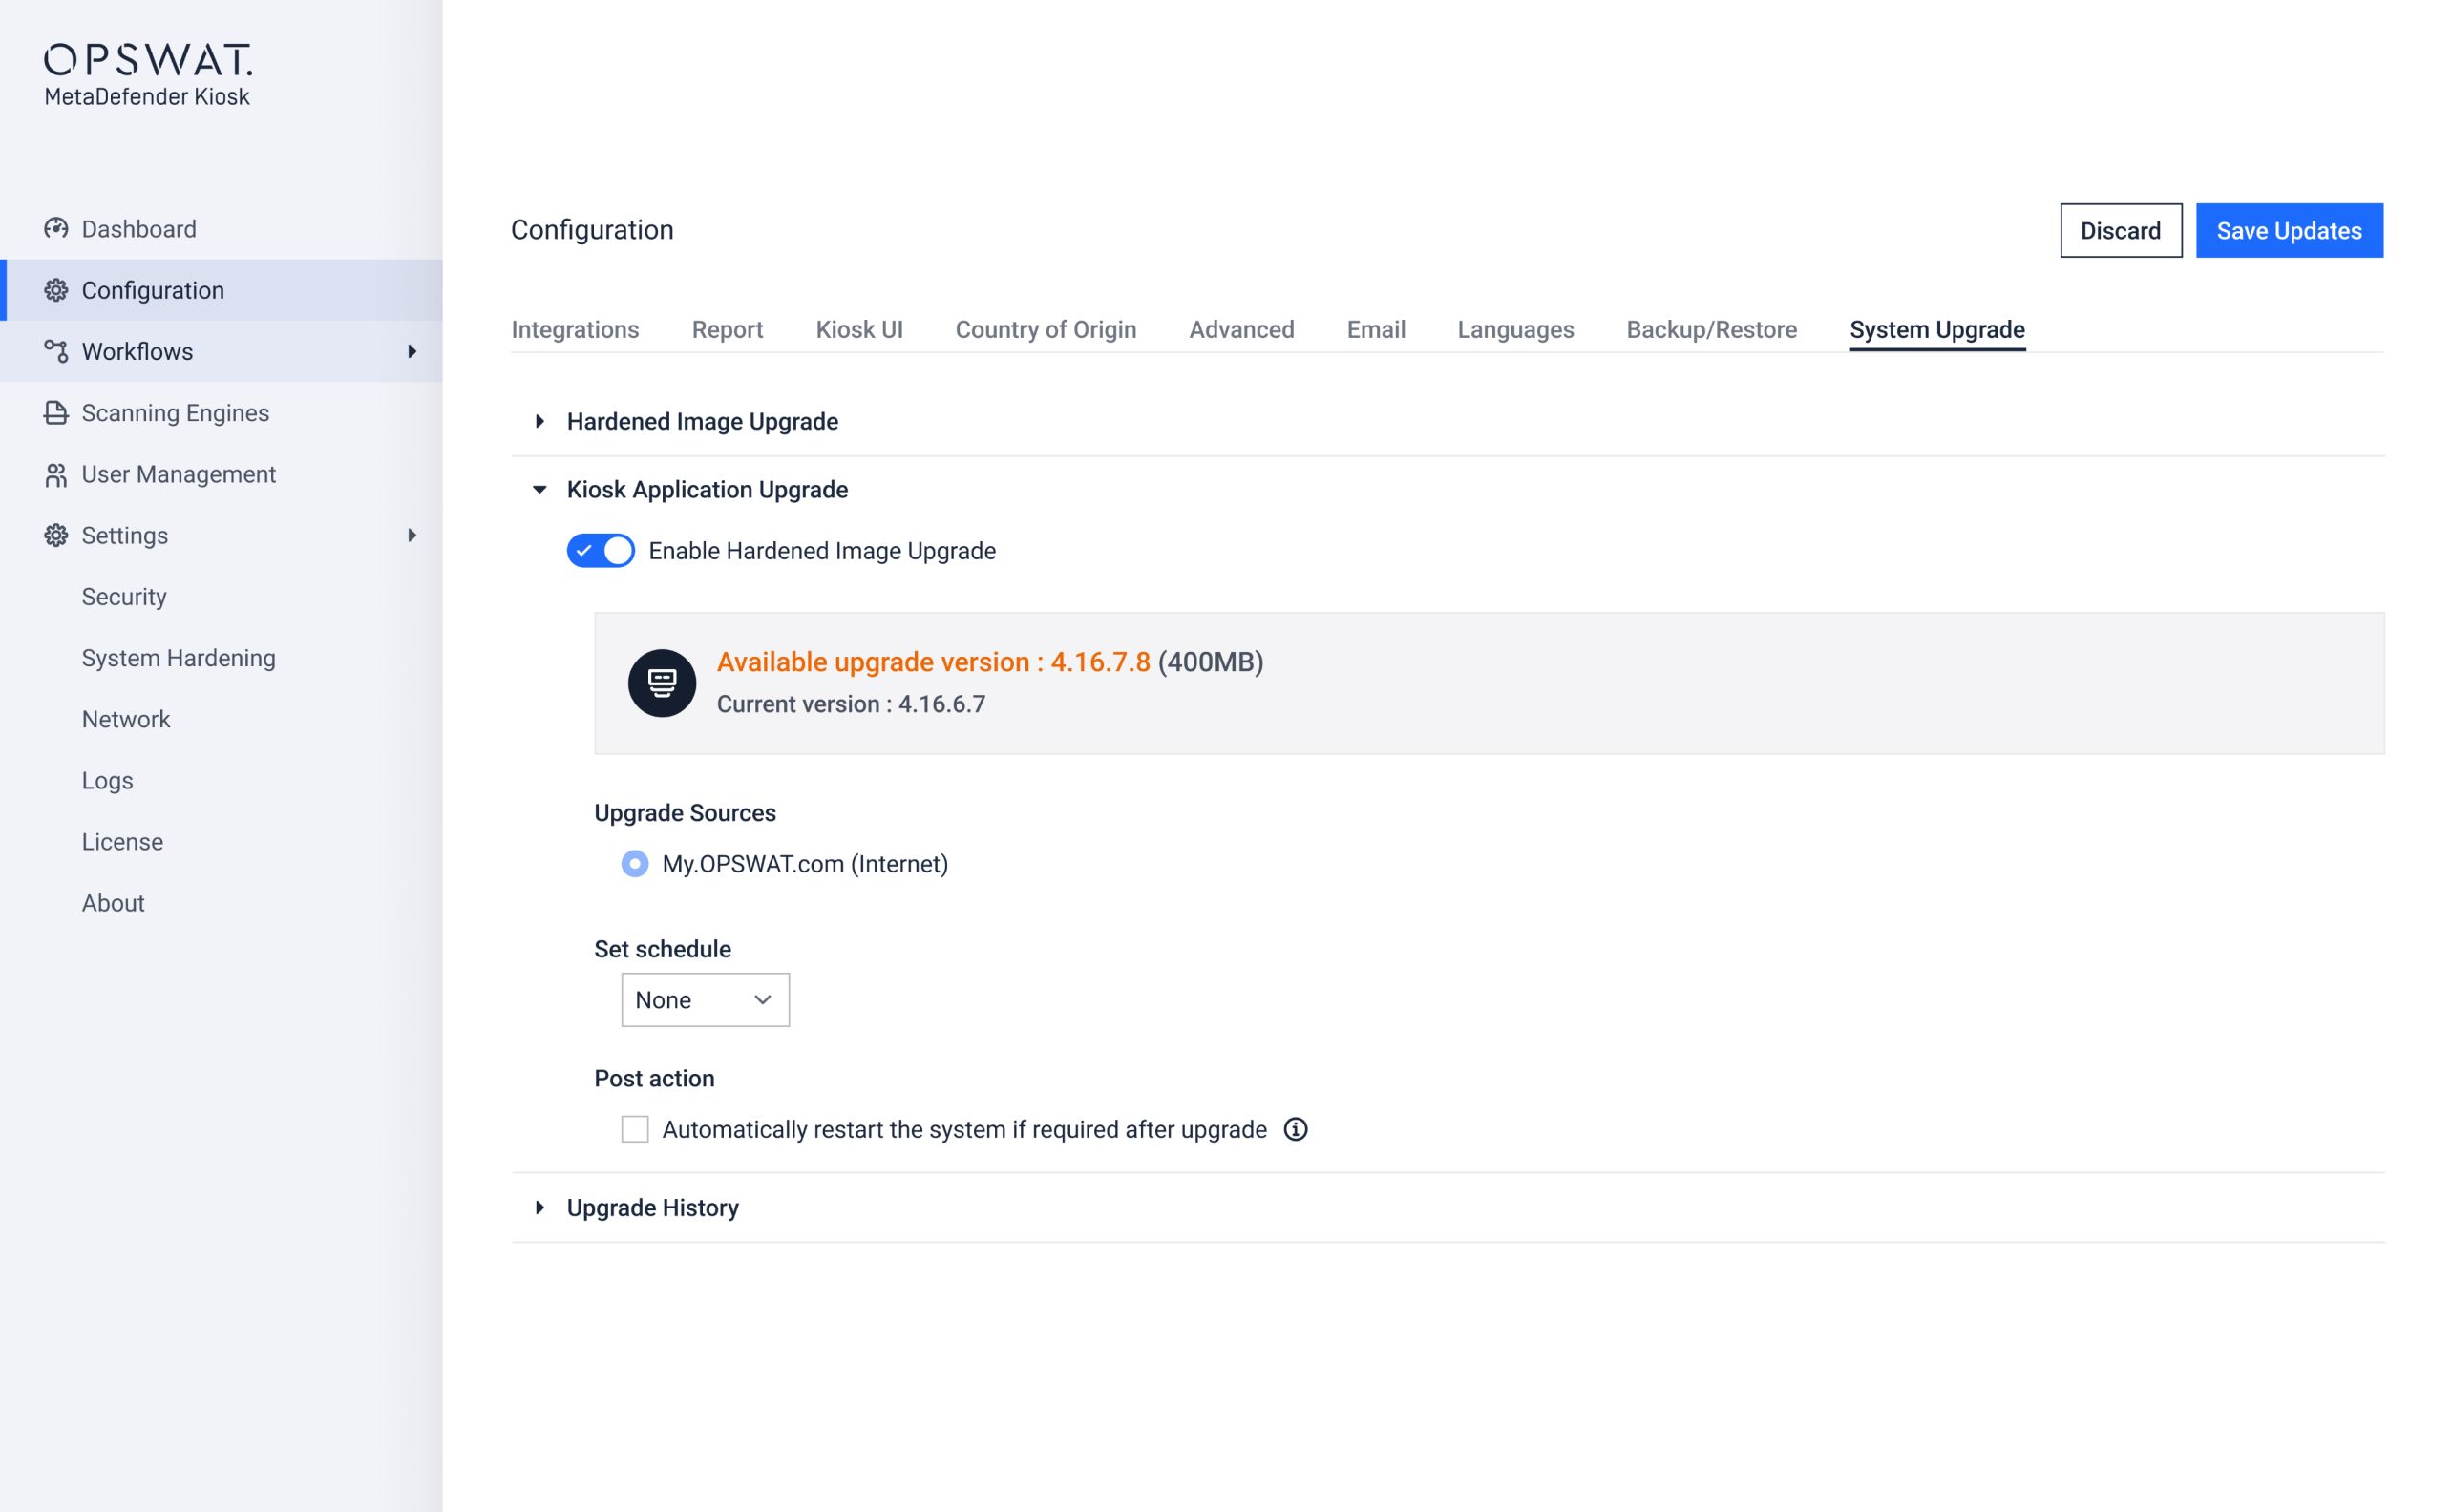Viewport: 2452px width, 1512px height.
Task: Click the Discard button
Action: (x=2120, y=231)
